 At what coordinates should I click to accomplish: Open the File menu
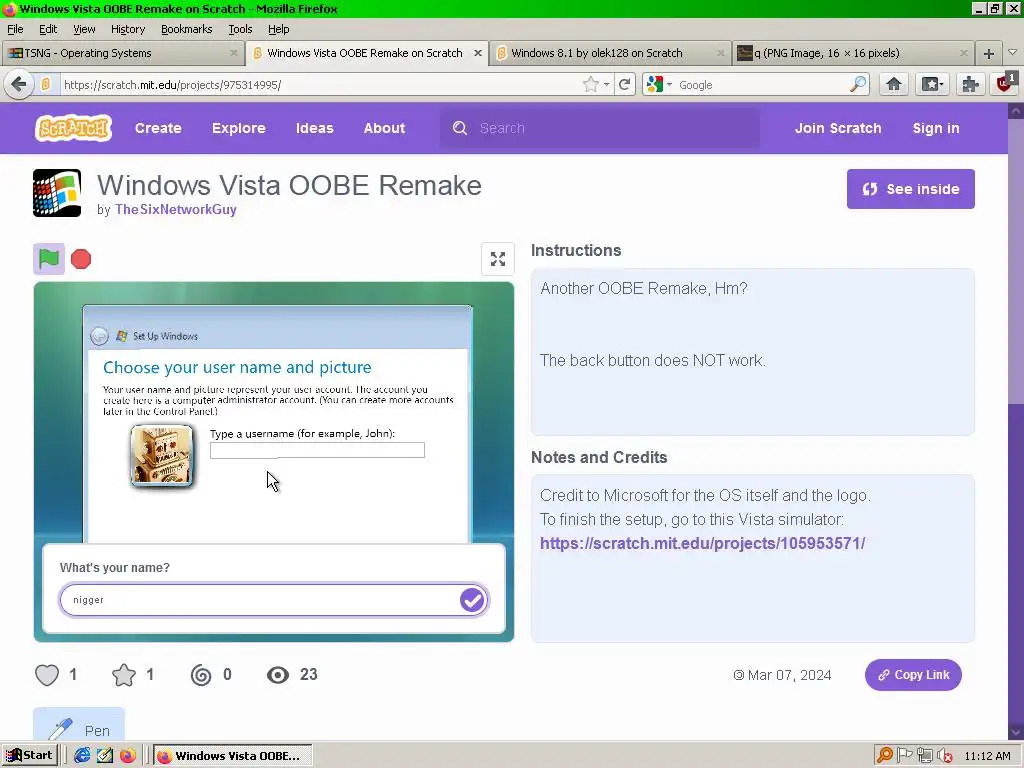(x=15, y=29)
